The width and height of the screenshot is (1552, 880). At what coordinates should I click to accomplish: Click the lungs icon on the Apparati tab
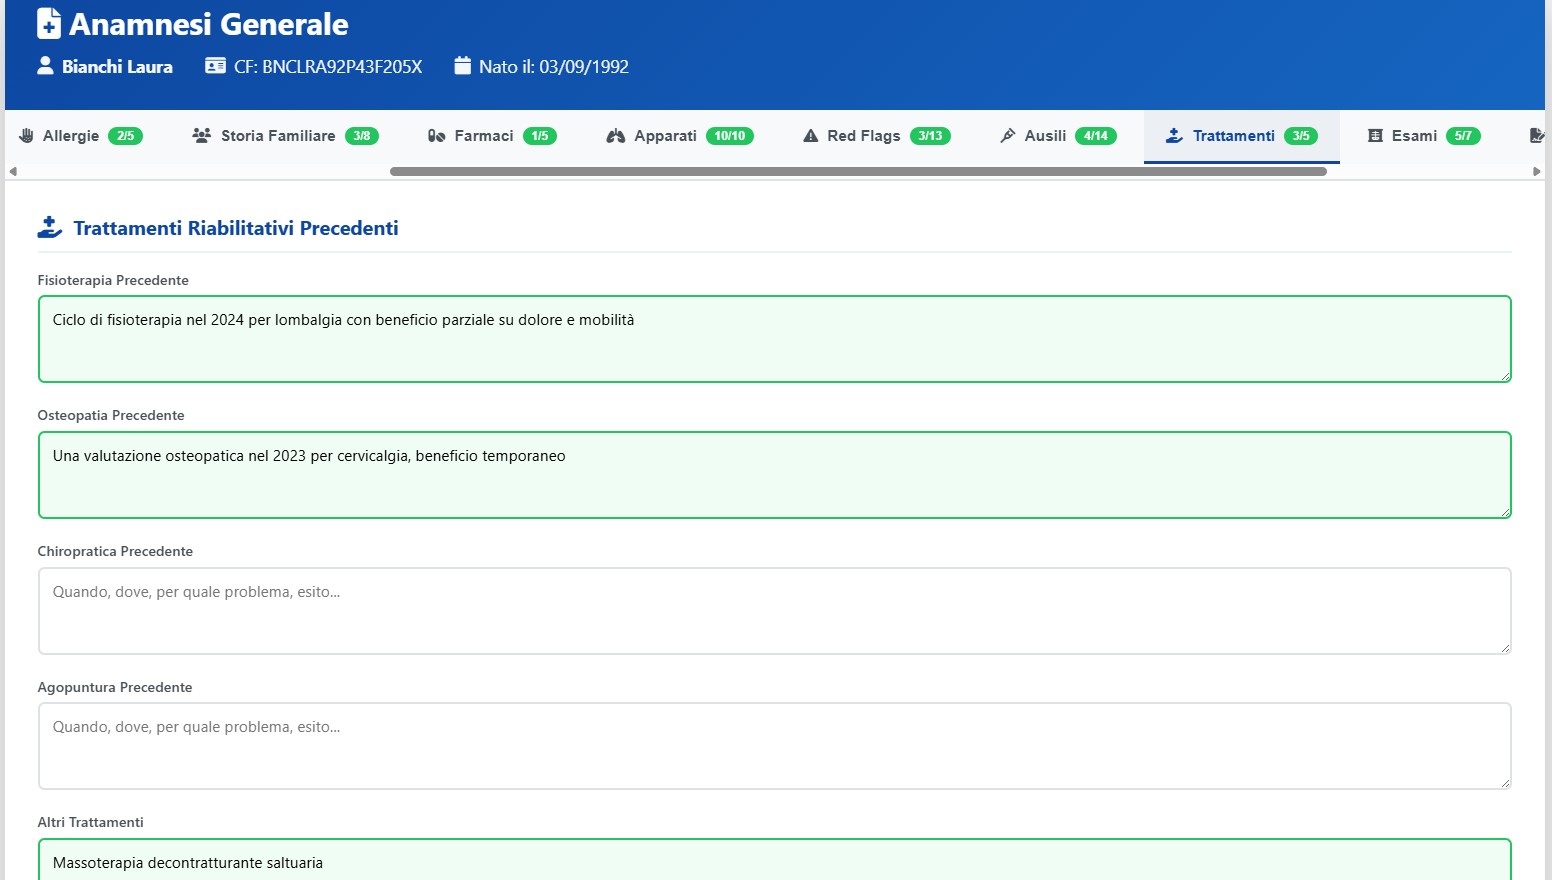click(x=615, y=135)
